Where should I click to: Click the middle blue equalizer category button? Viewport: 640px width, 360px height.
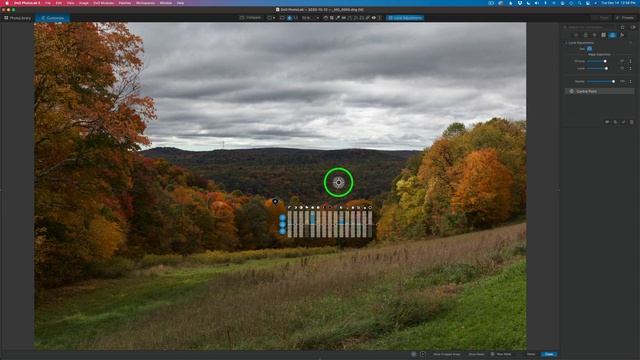[x=282, y=225]
